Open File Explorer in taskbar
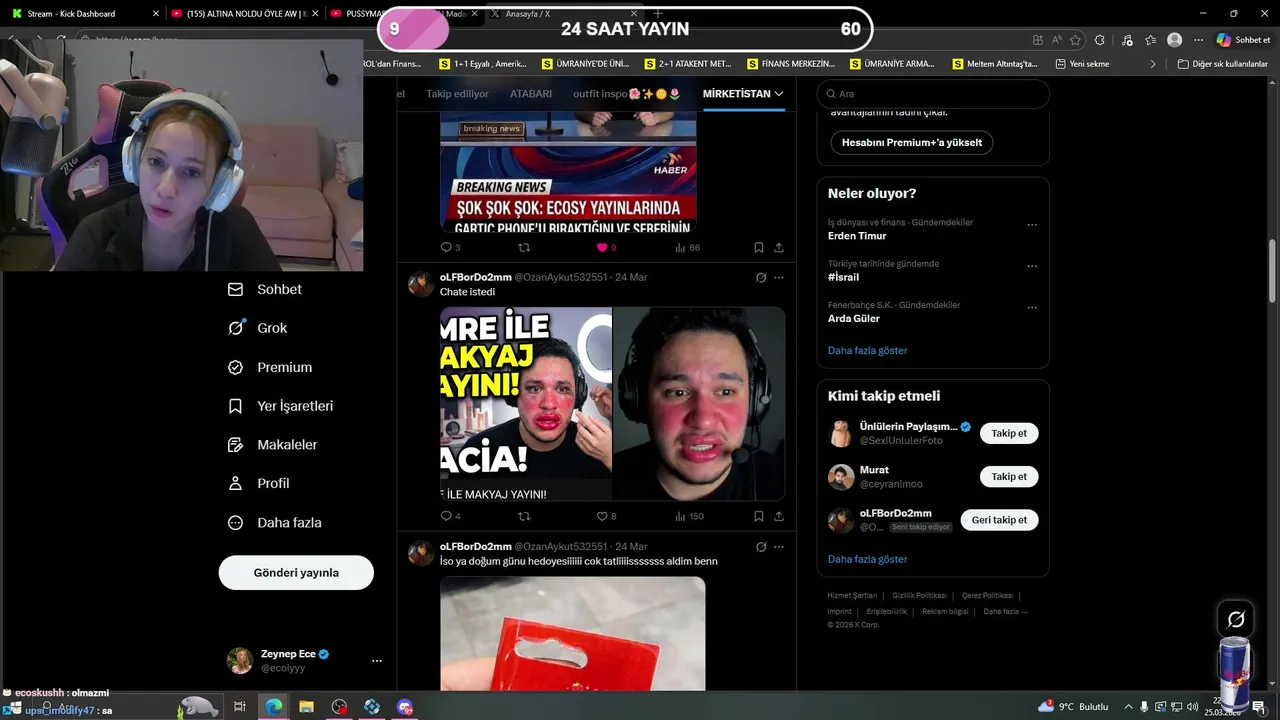 [306, 707]
